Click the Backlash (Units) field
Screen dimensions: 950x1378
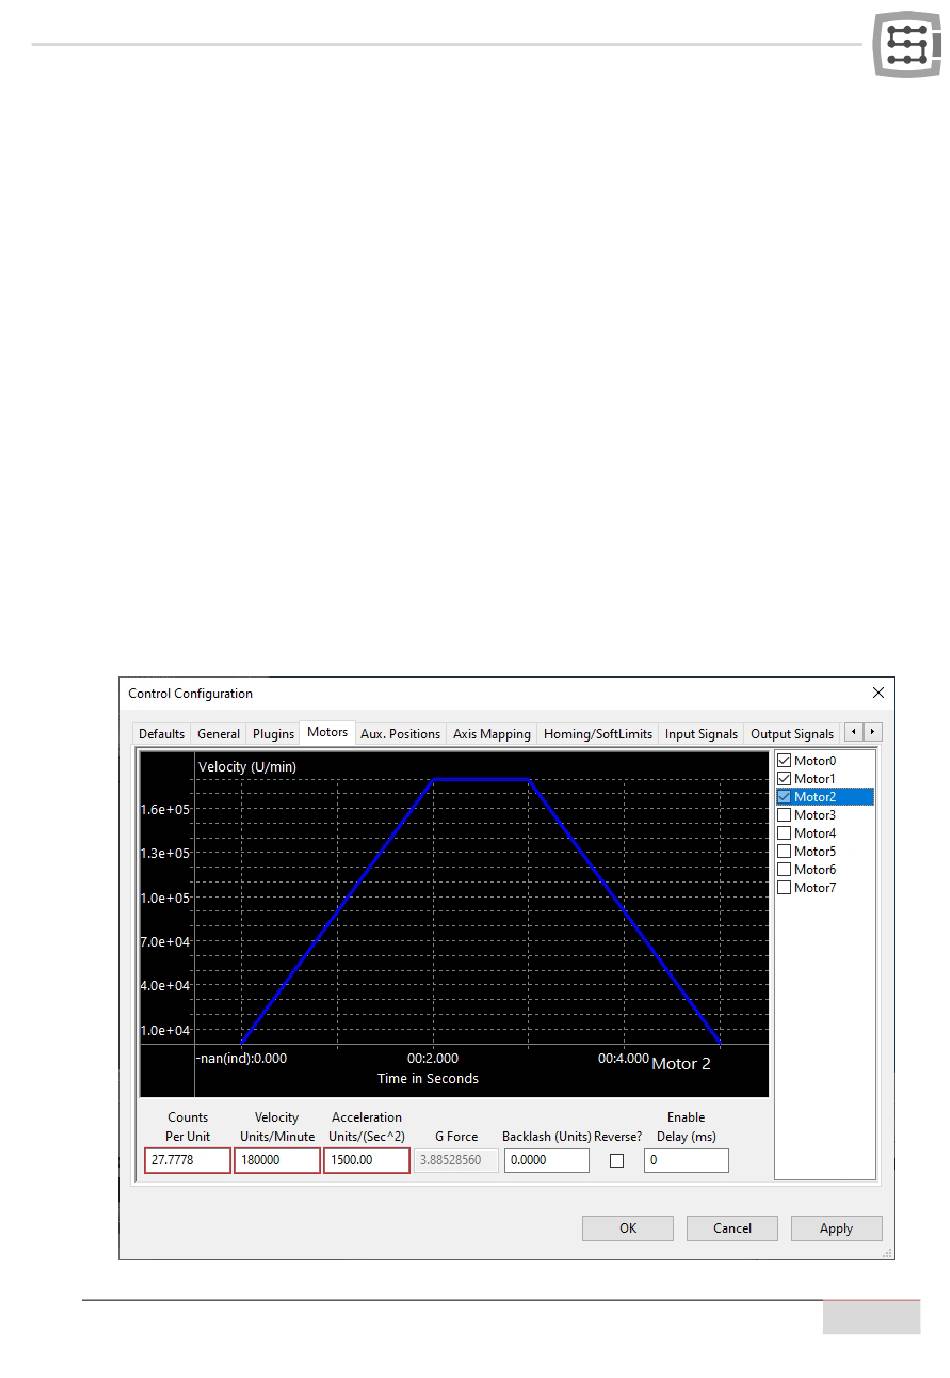[547, 1160]
